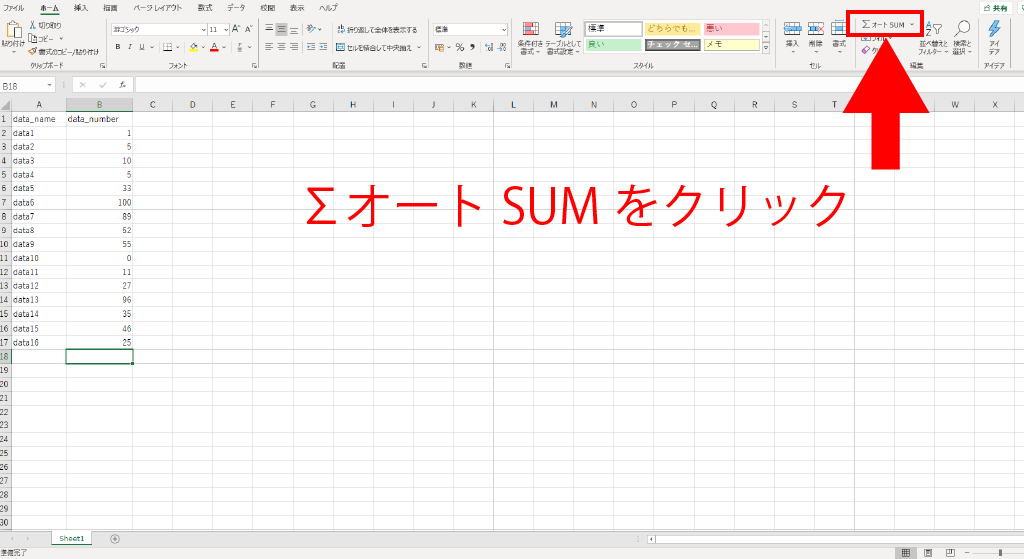
Task: Open Conditional Formatting (条件付き書式)
Action: coord(530,37)
